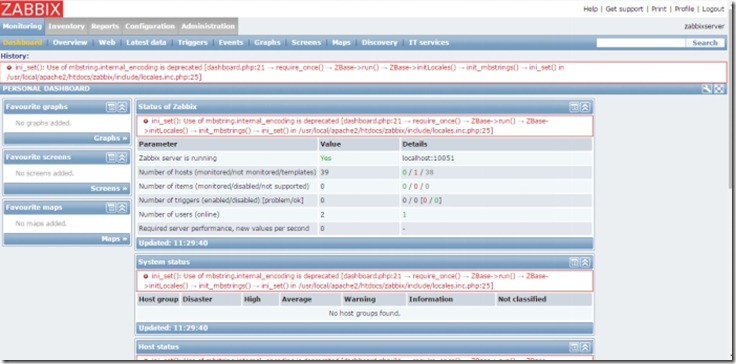Click the Print link
The width and height of the screenshot is (736, 364).
tap(659, 9)
